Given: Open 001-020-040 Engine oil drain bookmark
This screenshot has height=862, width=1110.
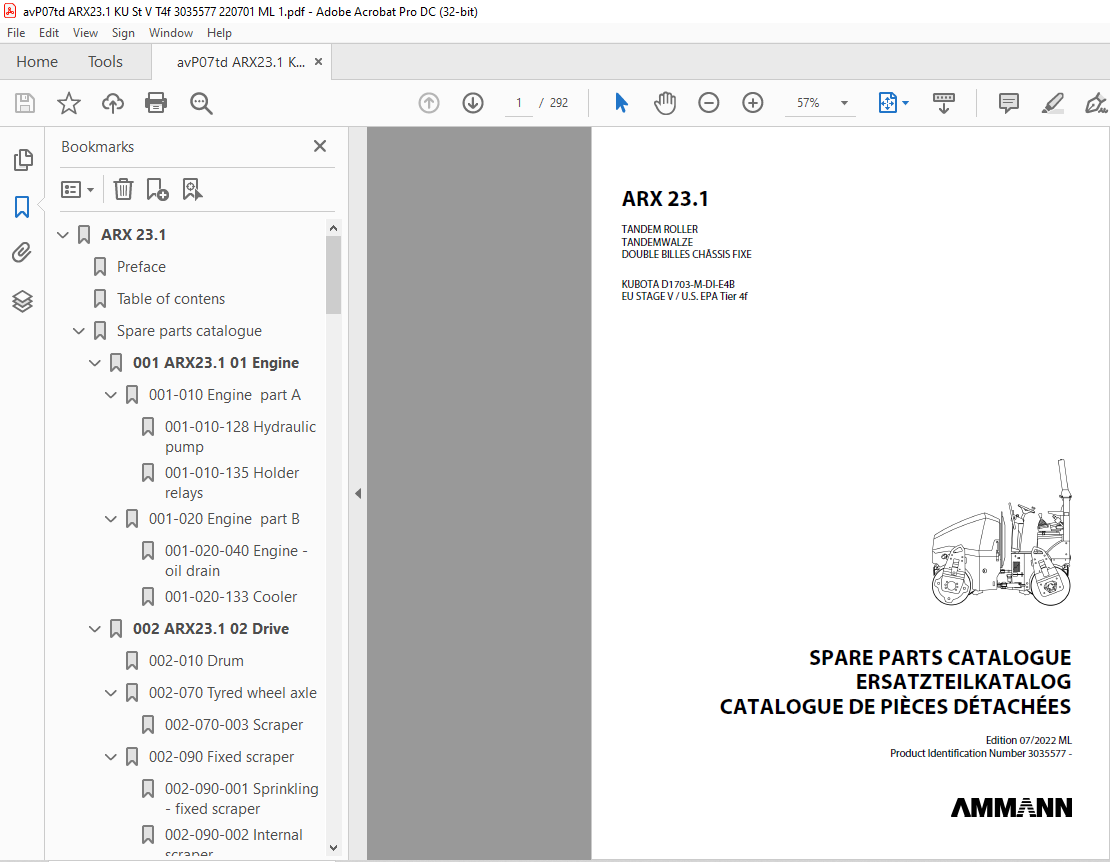Looking at the screenshot, I should pos(236,561).
